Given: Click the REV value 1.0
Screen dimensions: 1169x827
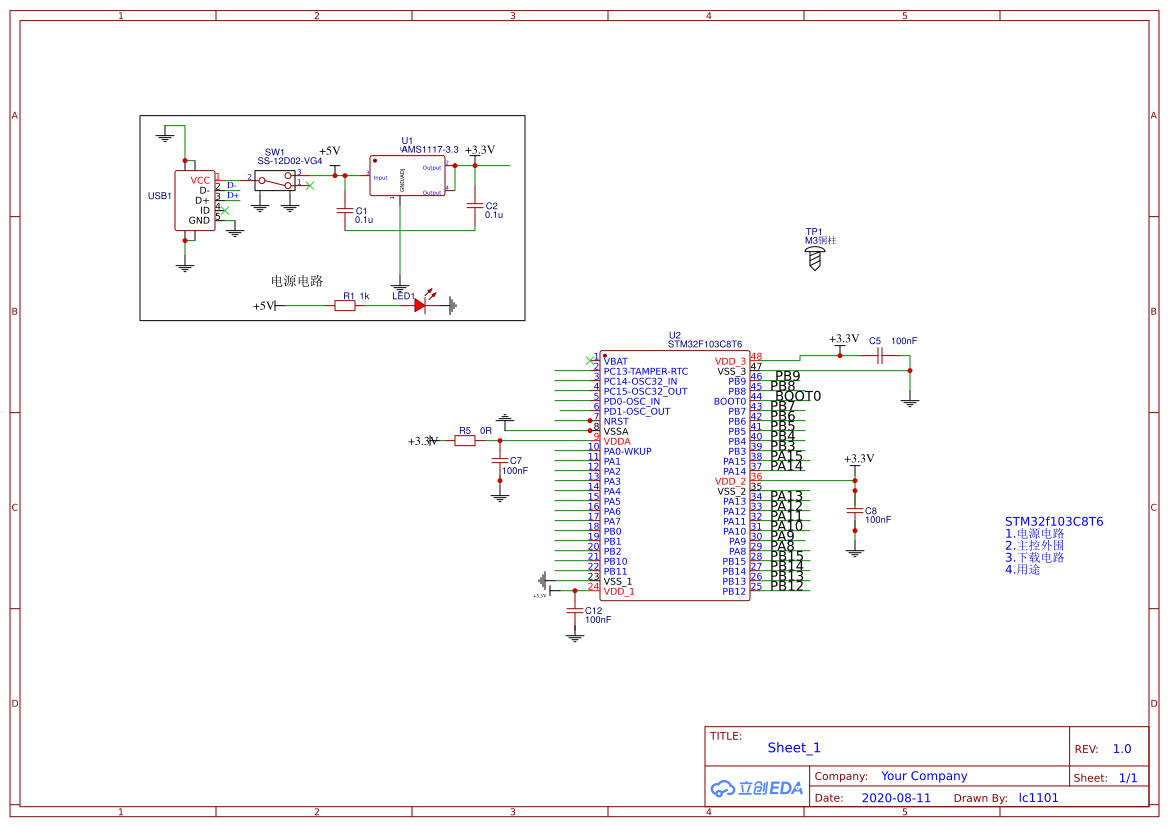Looking at the screenshot, I should [1120, 748].
